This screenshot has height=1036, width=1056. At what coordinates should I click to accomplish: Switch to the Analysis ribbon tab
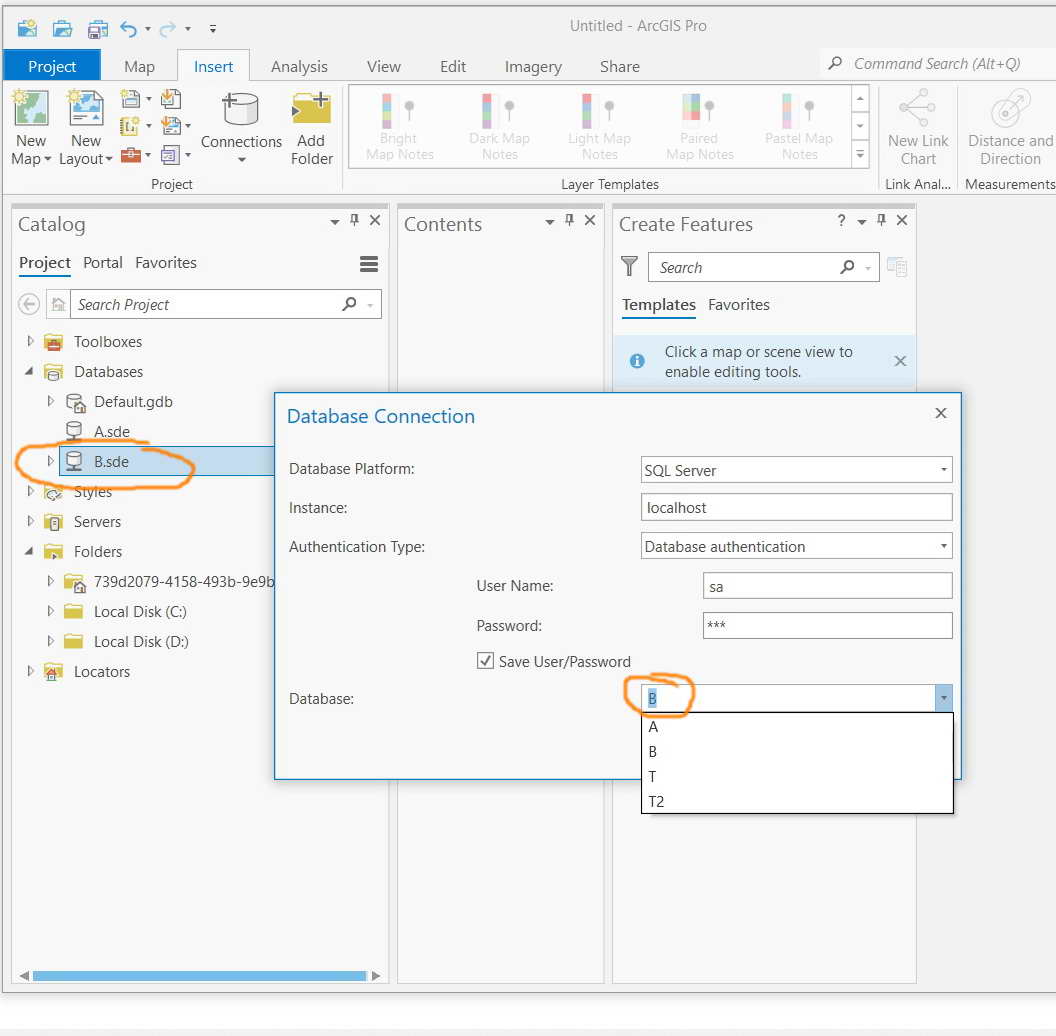(x=299, y=66)
